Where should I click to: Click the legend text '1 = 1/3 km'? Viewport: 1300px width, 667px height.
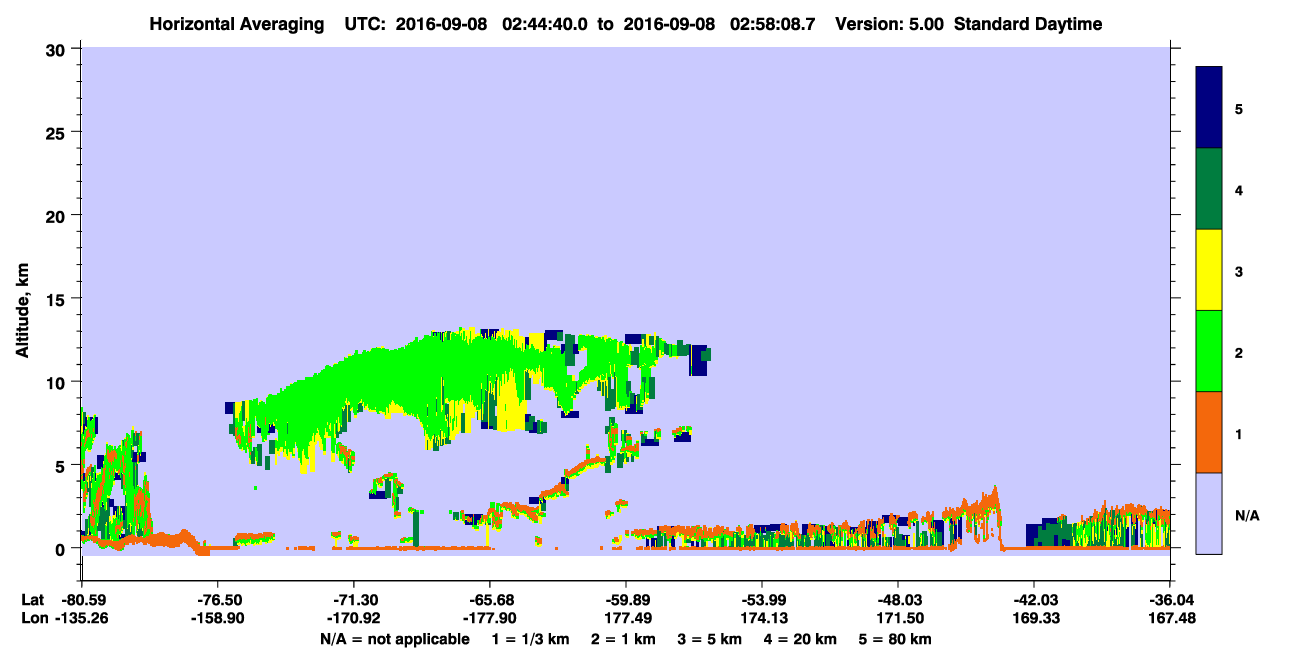point(530,639)
